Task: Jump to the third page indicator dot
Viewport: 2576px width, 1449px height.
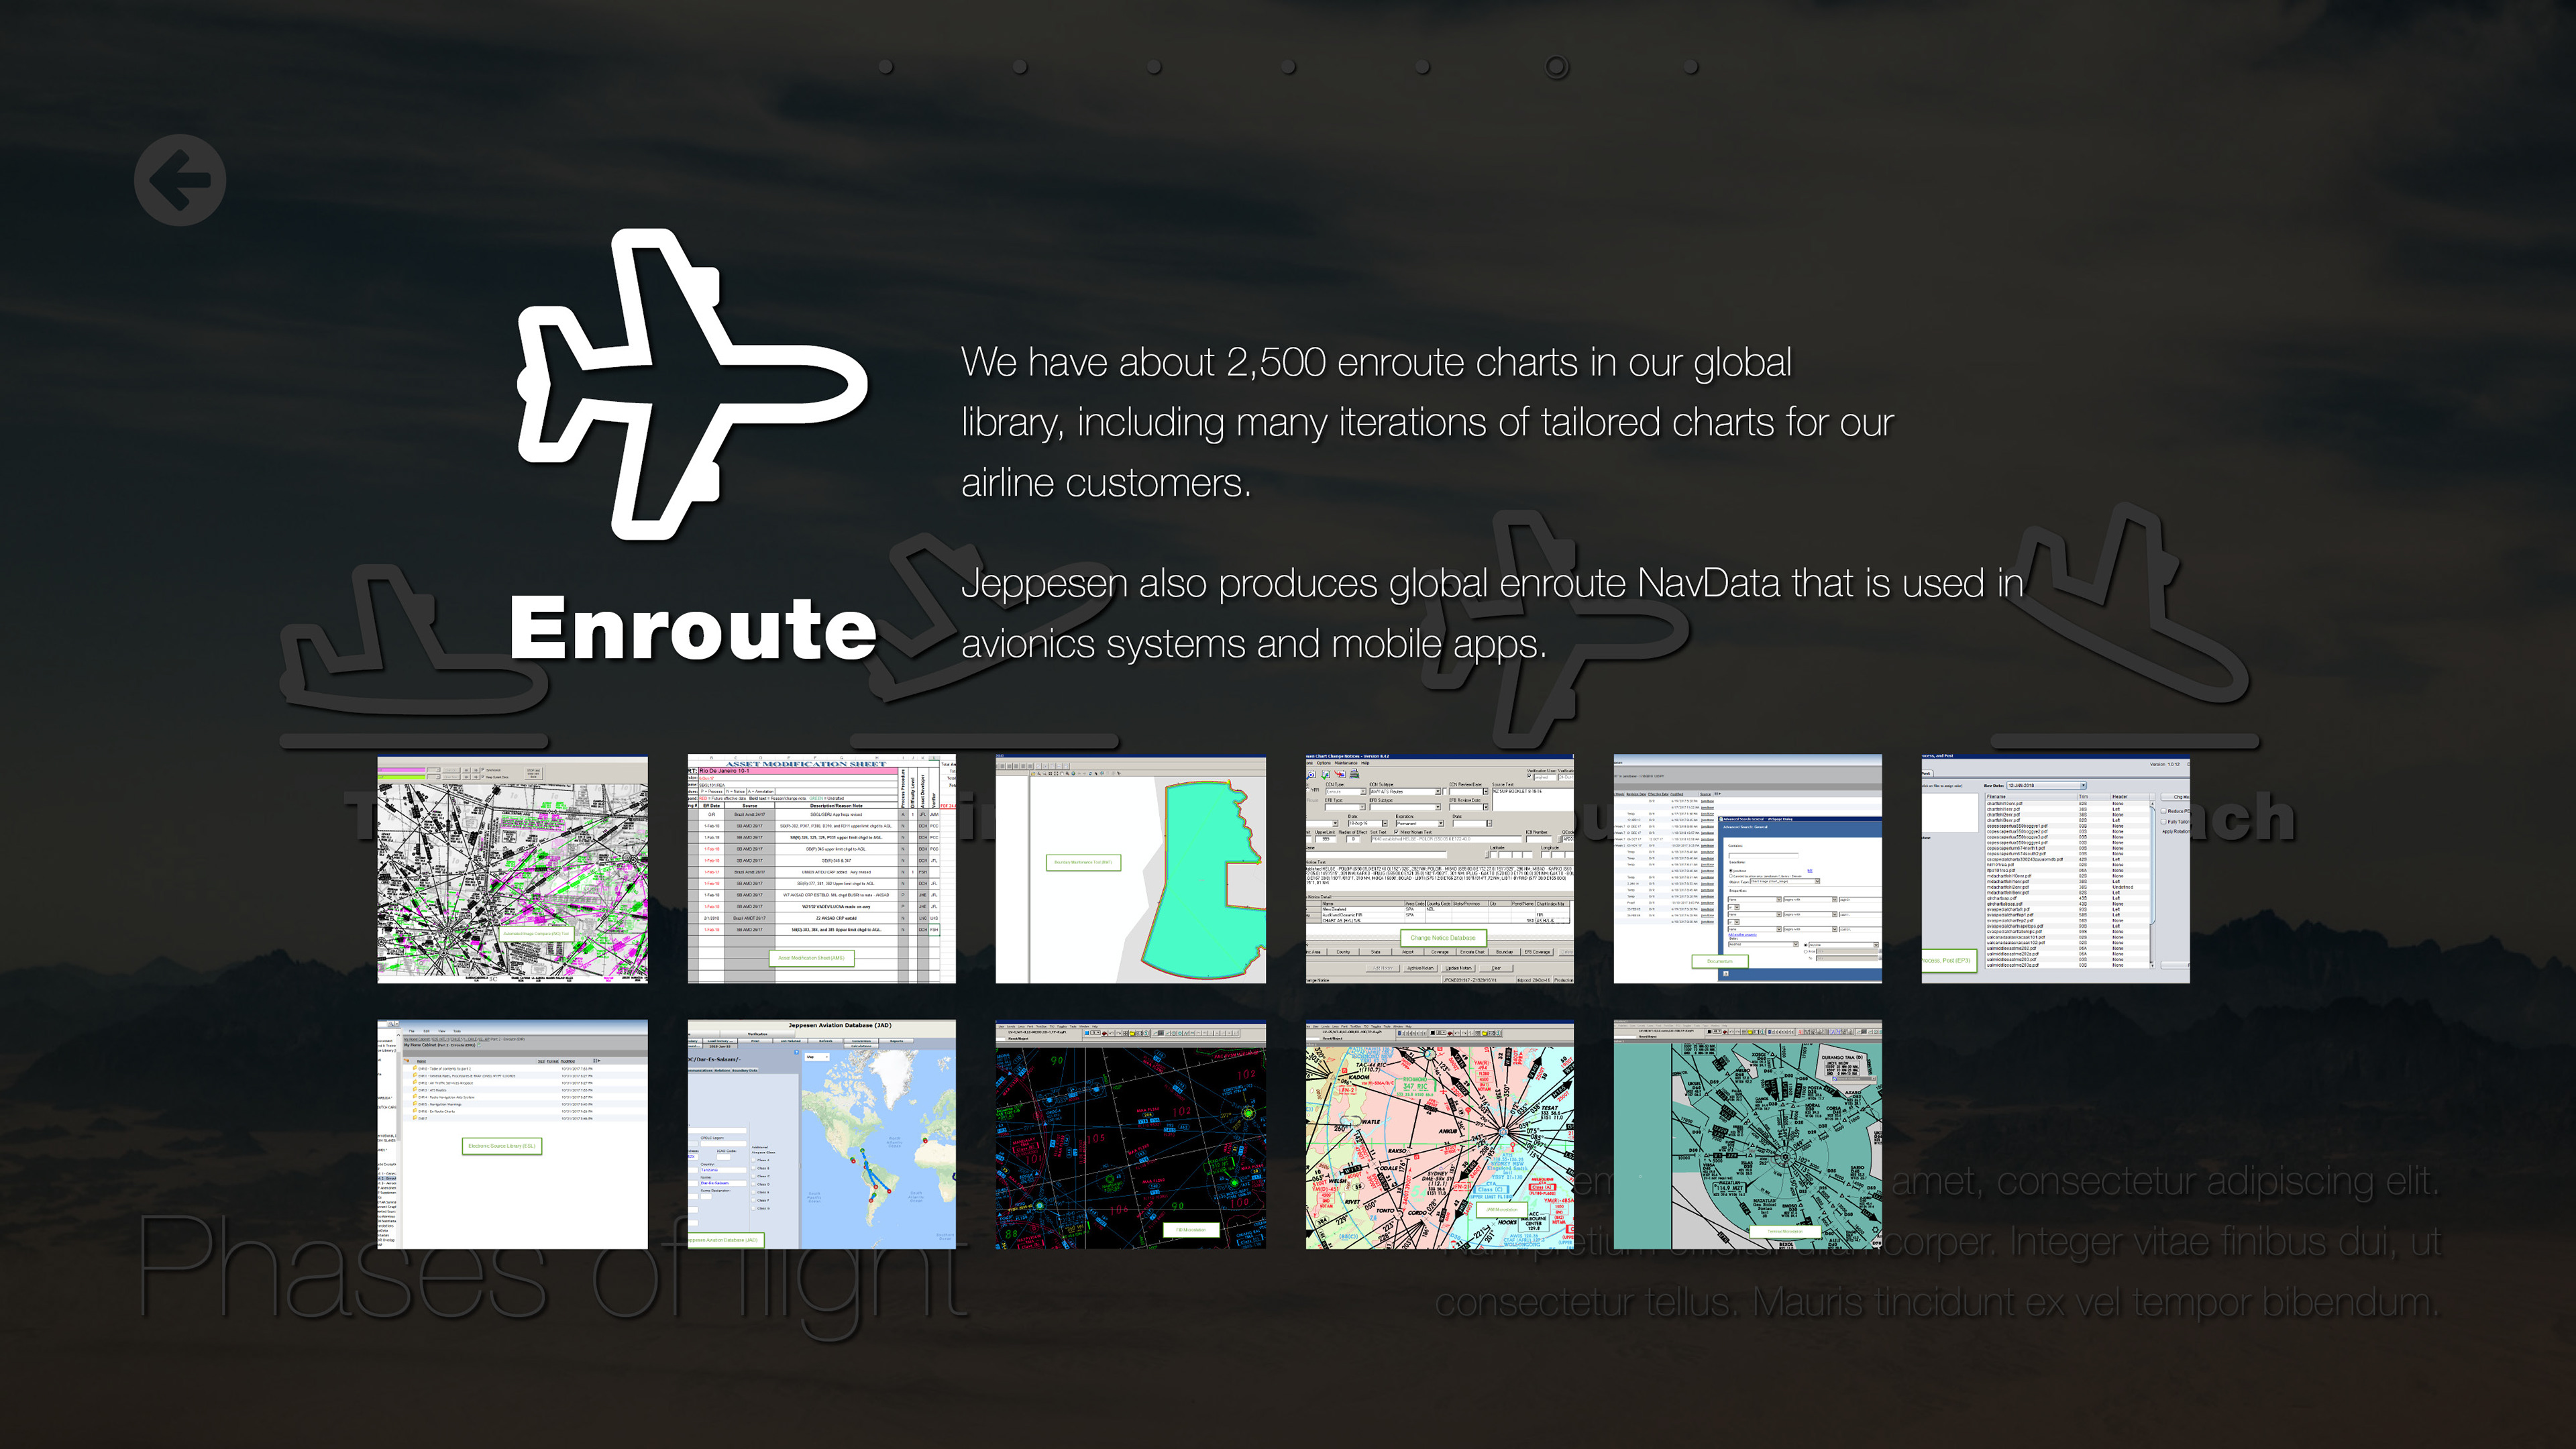Action: click(x=1154, y=67)
